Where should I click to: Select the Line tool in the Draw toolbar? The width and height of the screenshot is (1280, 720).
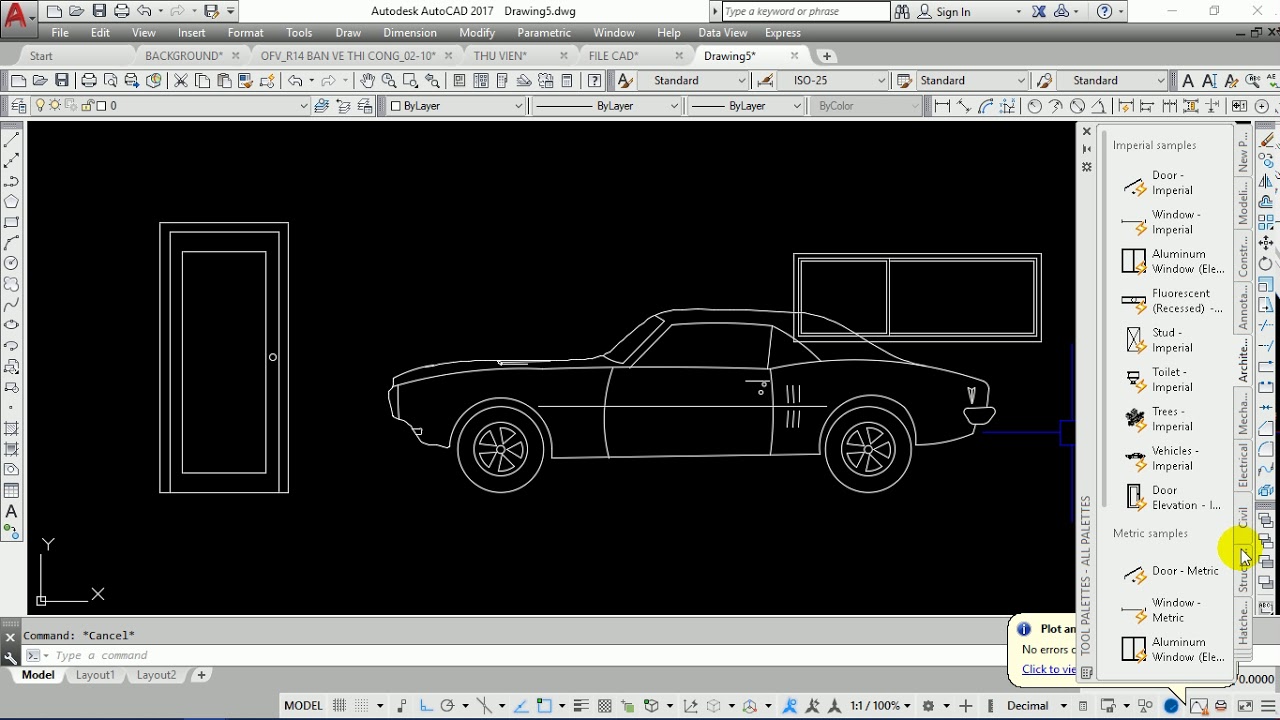(x=12, y=141)
